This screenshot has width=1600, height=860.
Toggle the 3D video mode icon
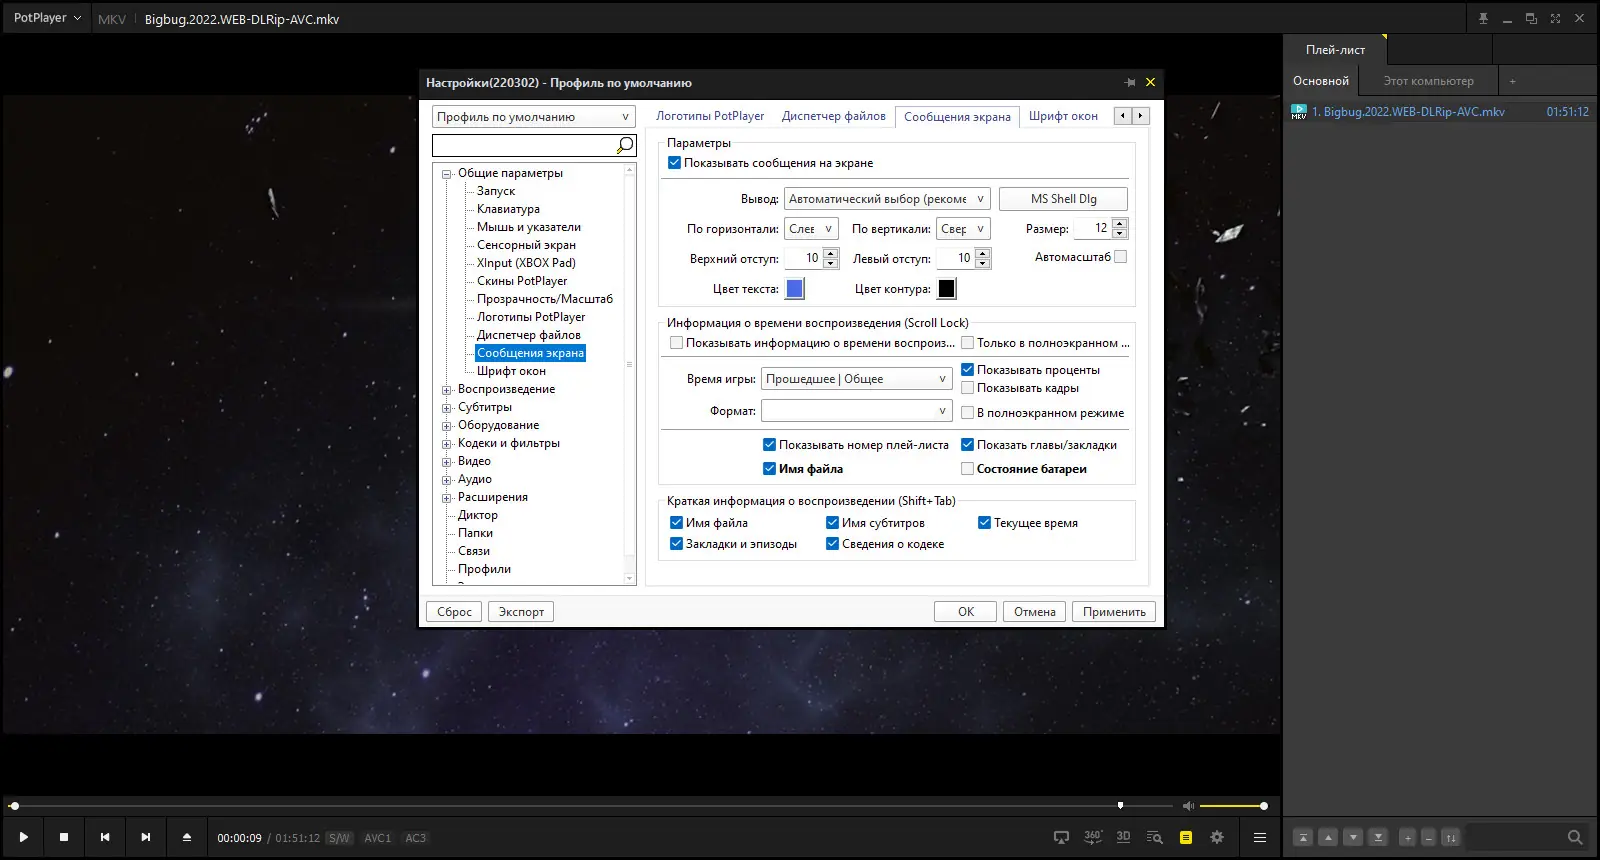pos(1123,837)
